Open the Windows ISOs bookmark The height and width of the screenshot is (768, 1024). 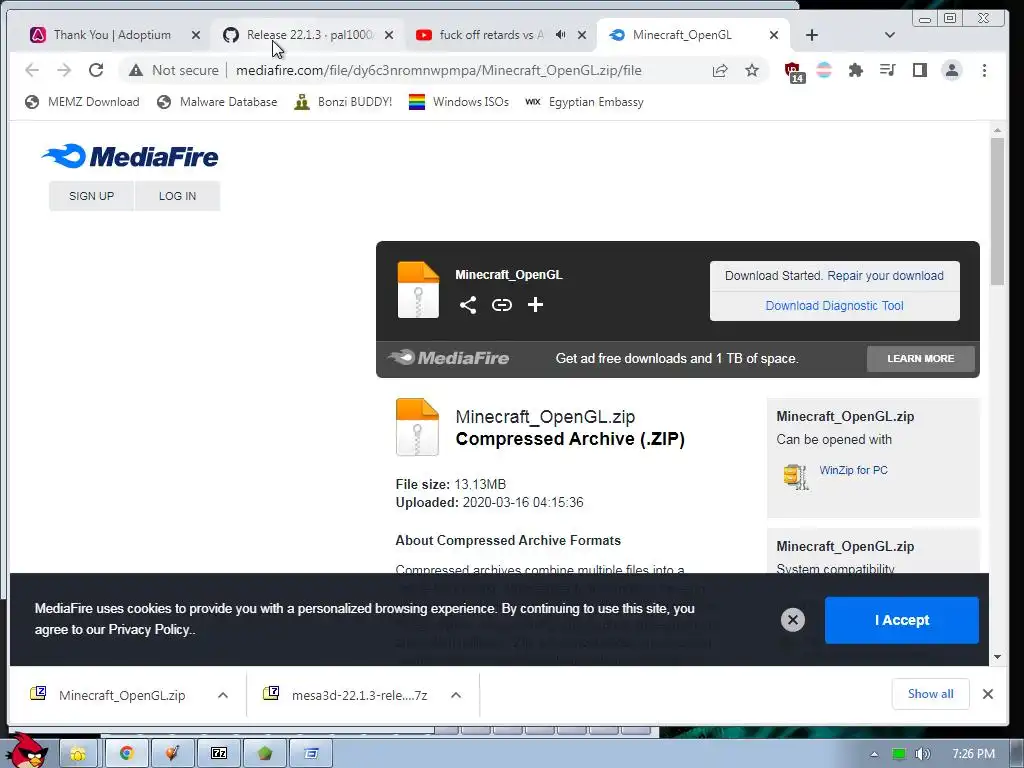click(458, 102)
